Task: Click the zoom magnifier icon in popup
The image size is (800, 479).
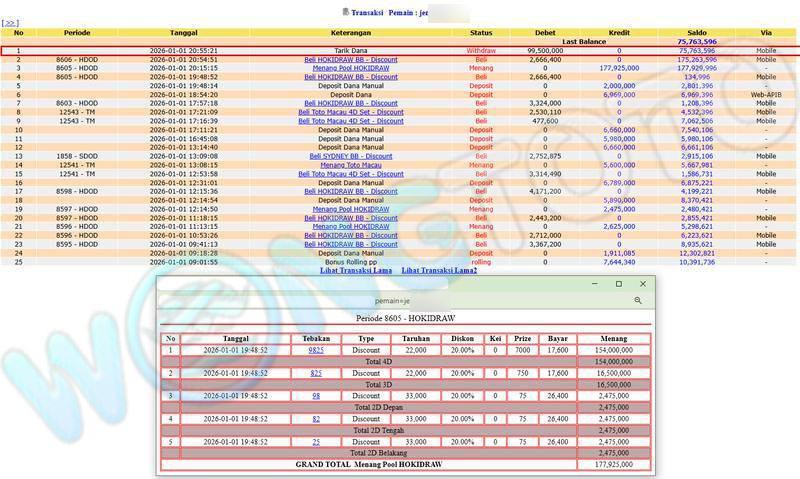Action: (x=638, y=300)
